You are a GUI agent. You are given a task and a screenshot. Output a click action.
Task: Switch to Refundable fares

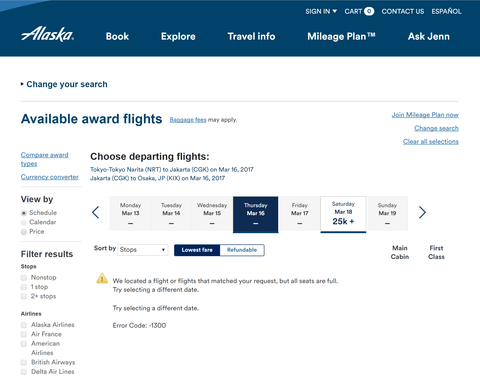point(242,250)
